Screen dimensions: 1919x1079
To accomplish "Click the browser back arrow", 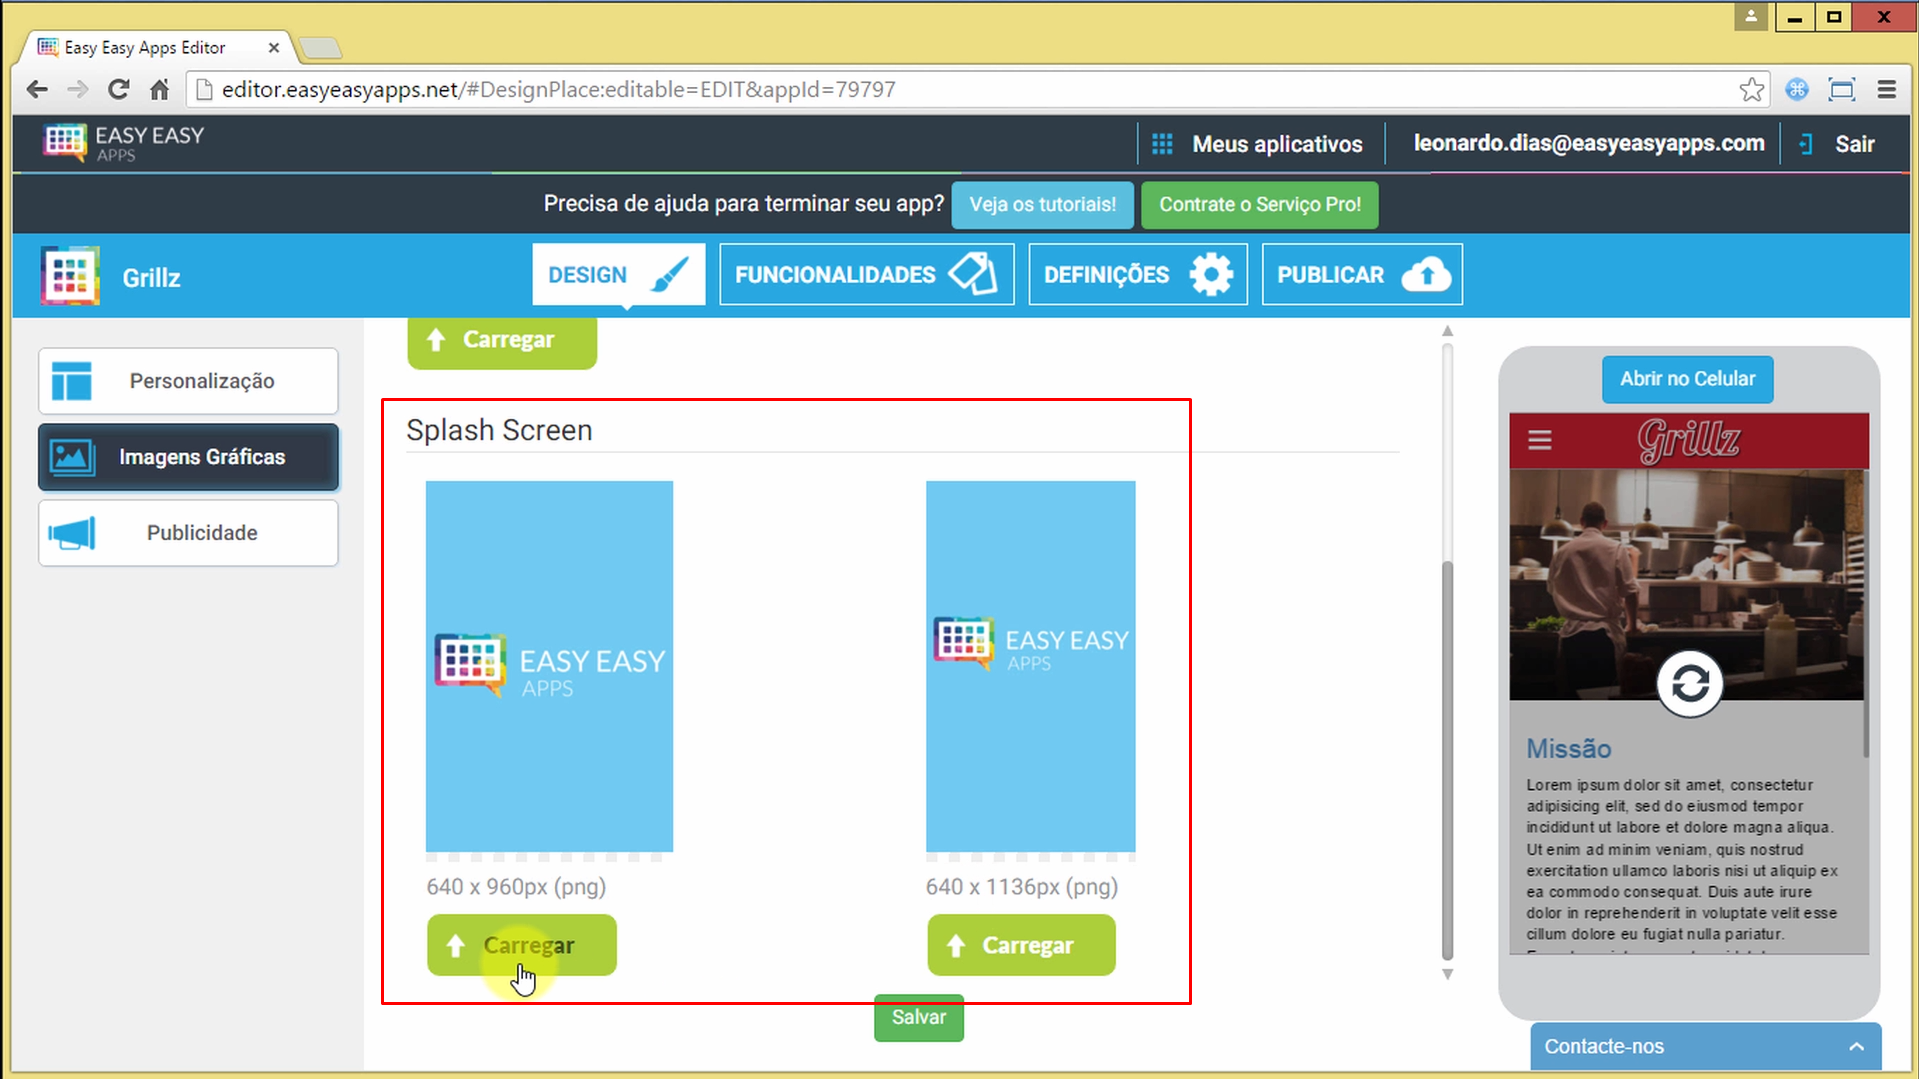I will pyautogui.click(x=37, y=90).
